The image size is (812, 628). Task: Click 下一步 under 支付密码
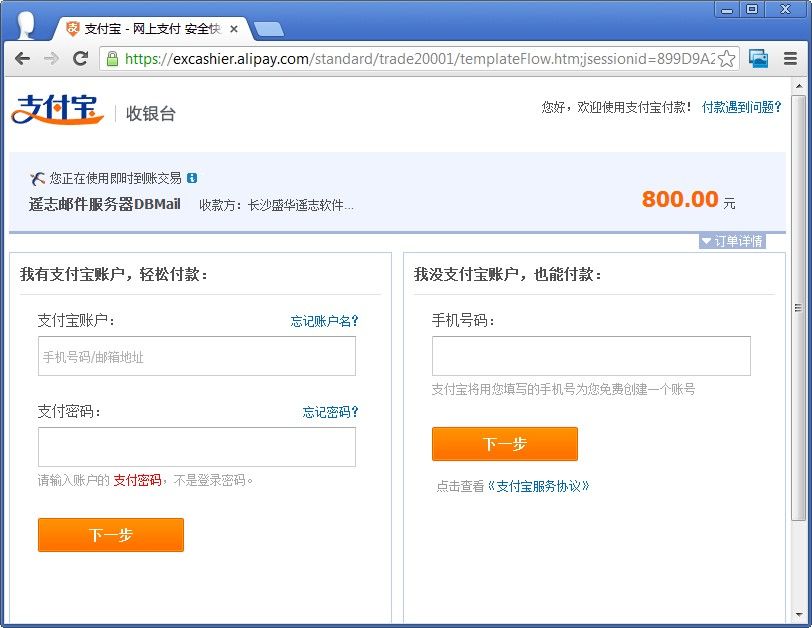click(x=111, y=535)
